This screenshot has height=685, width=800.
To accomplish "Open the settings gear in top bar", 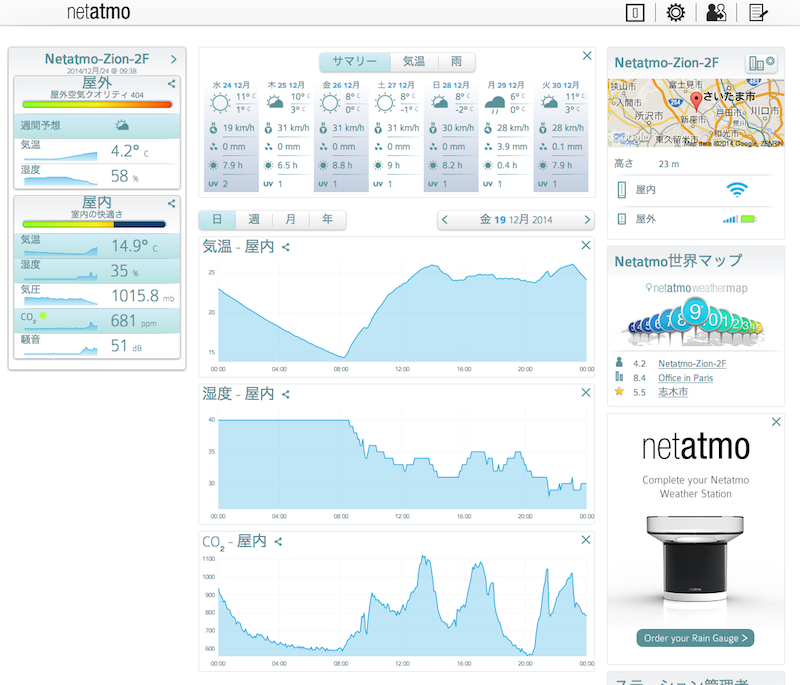I will coord(676,13).
